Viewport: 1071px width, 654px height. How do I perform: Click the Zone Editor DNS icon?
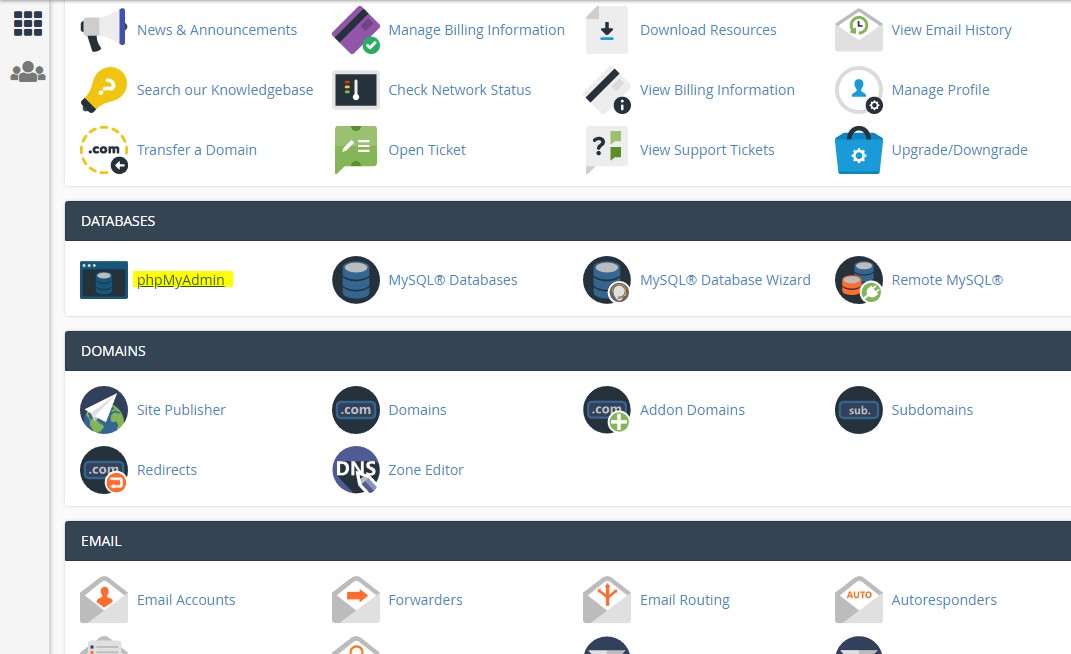coord(356,469)
